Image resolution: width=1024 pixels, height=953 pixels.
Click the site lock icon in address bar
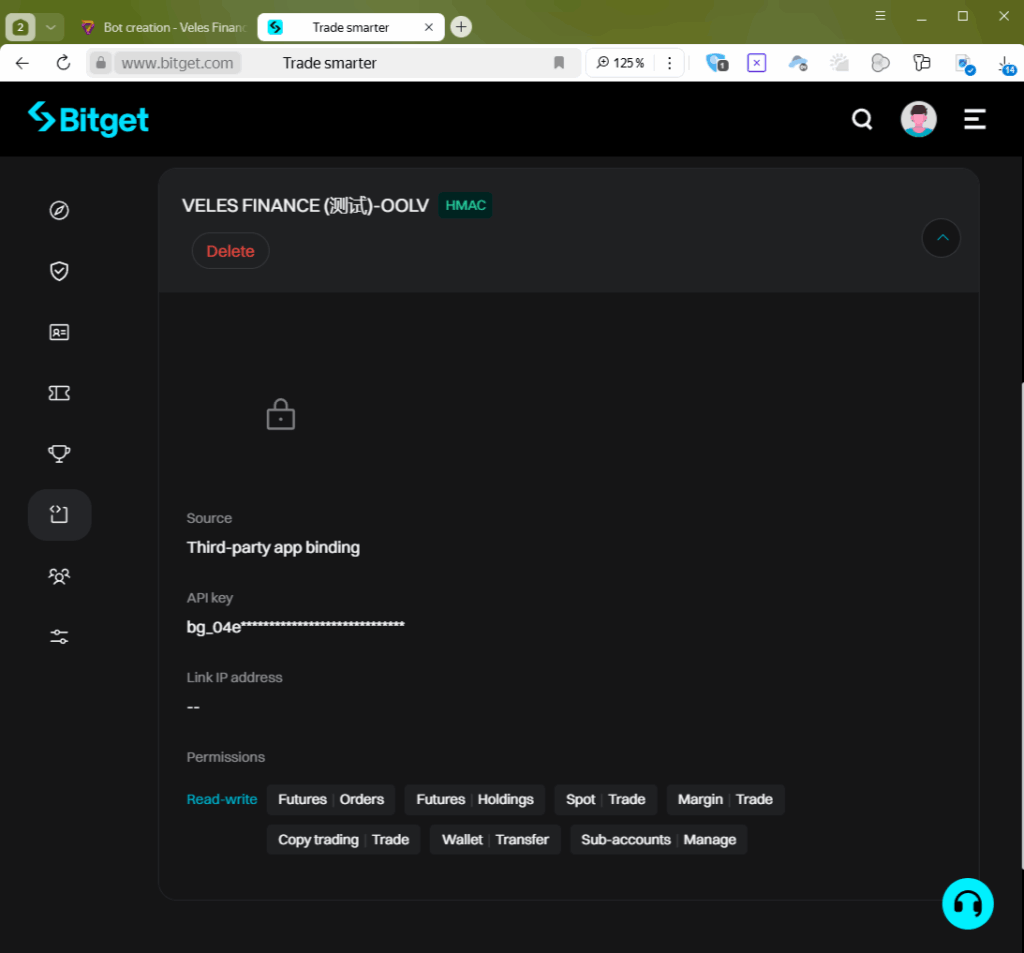(101, 63)
